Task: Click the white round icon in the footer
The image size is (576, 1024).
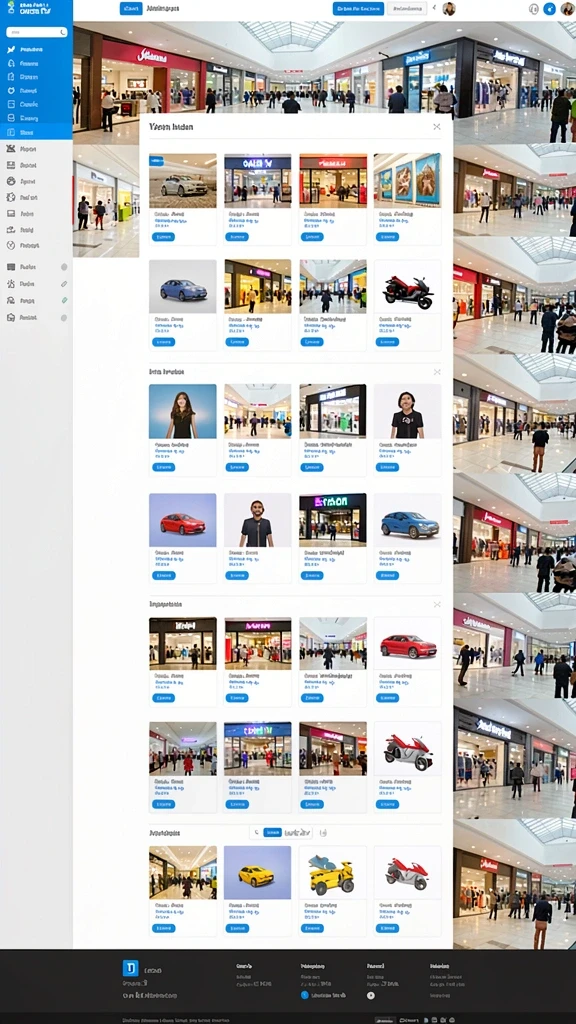Action: [x=371, y=995]
